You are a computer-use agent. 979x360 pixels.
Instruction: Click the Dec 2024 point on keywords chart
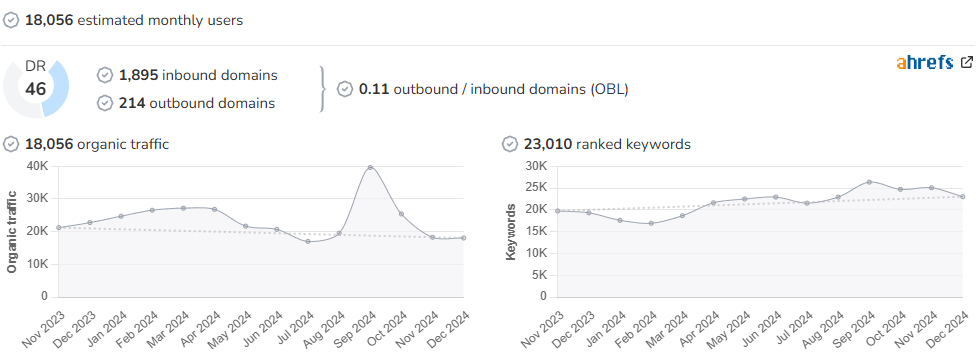point(962,197)
